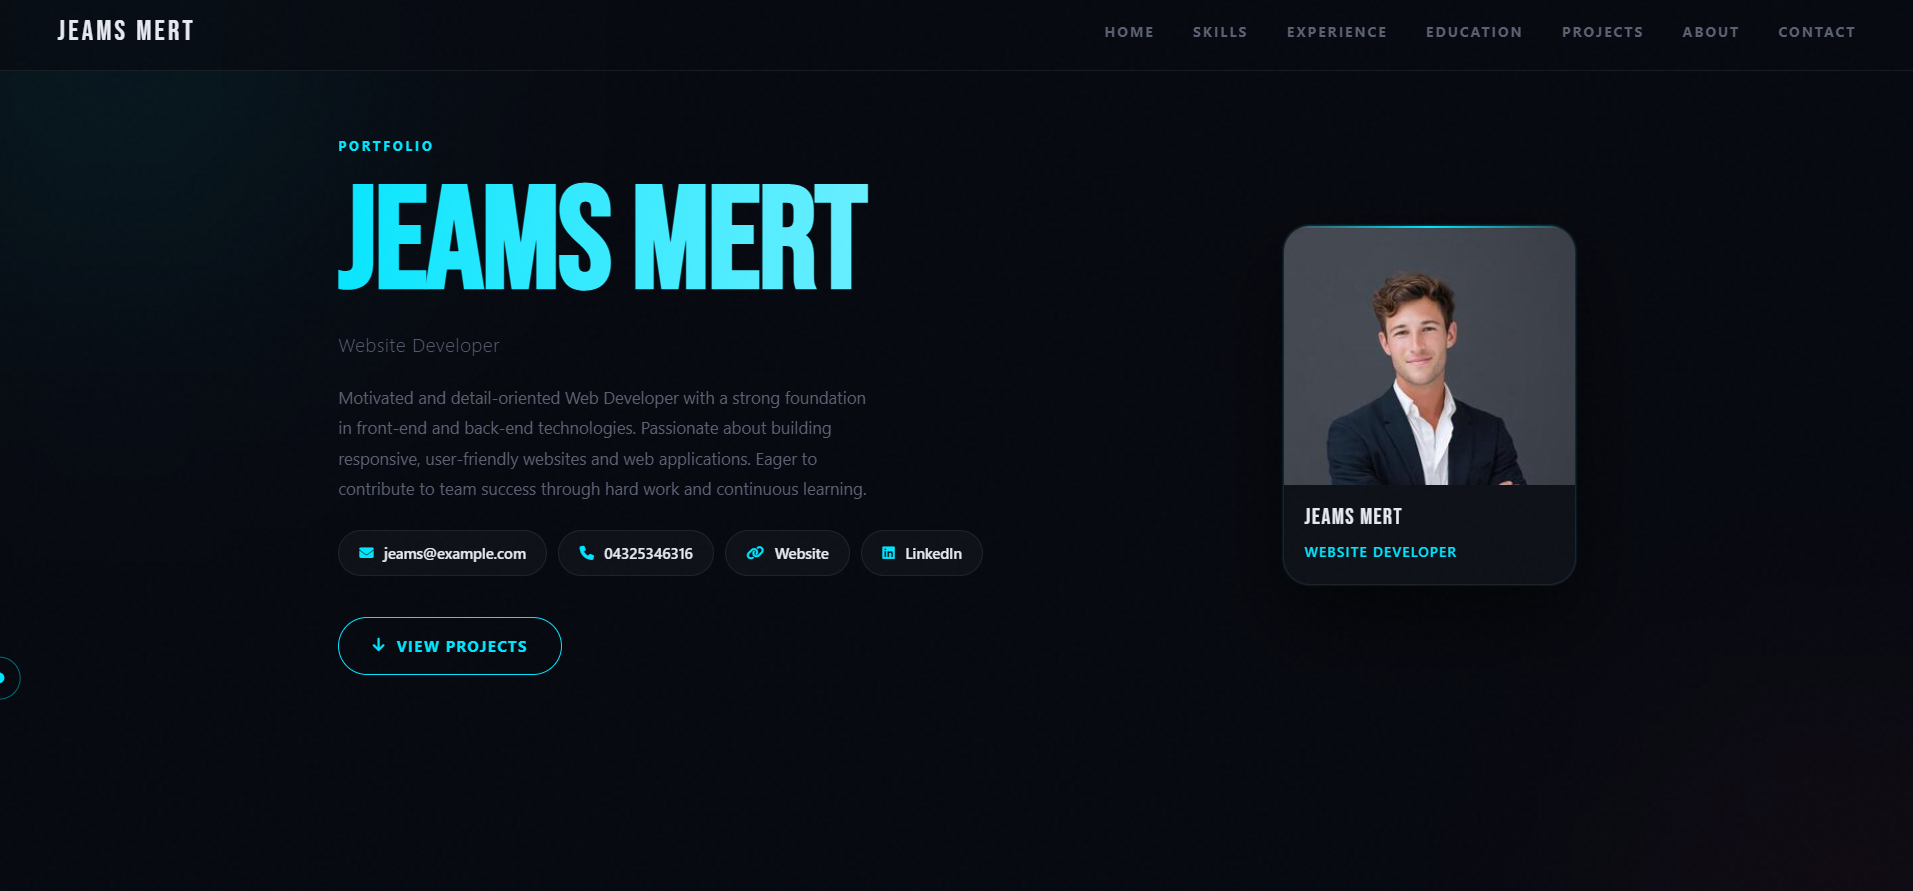
Task: Click the down-arrow icon in View Projects
Action: (379, 645)
